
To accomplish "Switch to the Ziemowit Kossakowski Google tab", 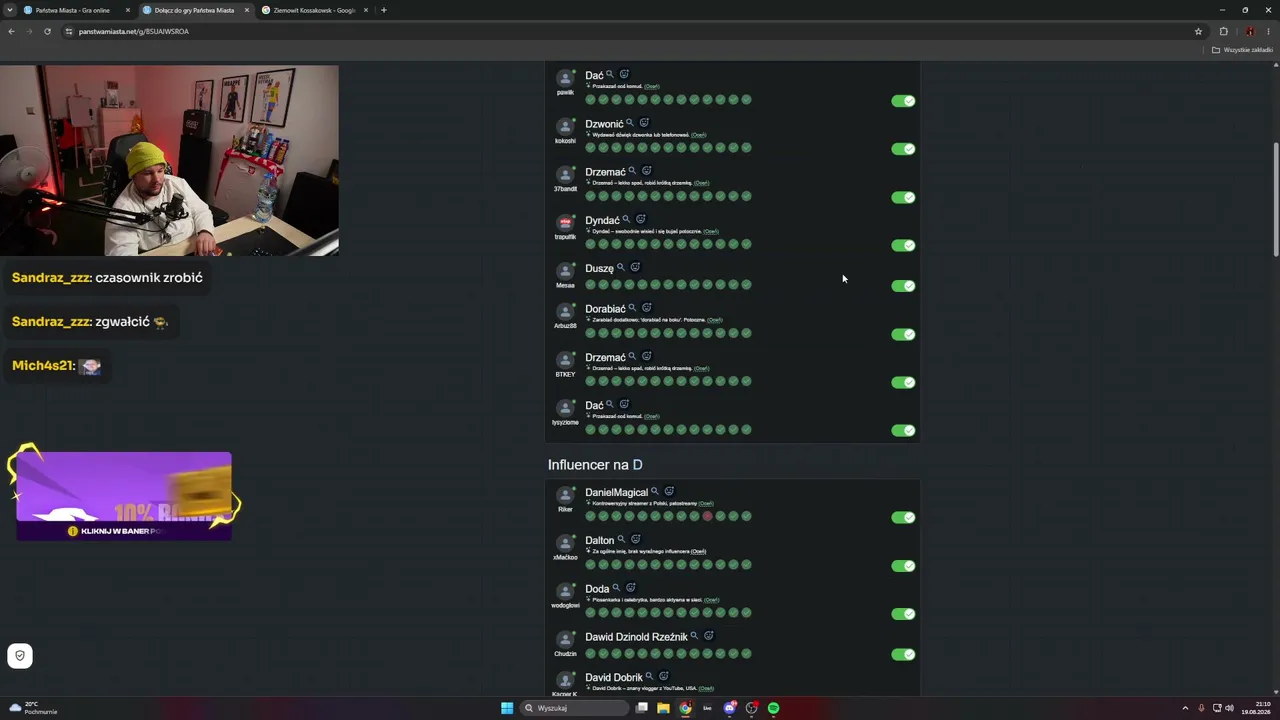I will point(314,10).
